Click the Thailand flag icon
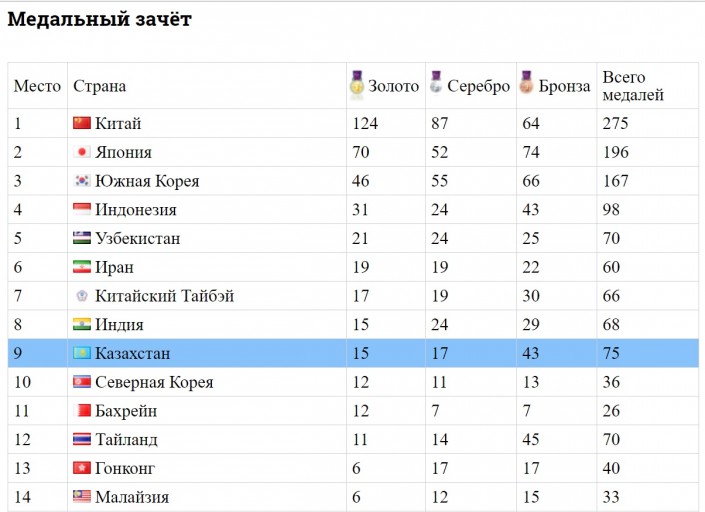705x512 pixels. [82, 439]
